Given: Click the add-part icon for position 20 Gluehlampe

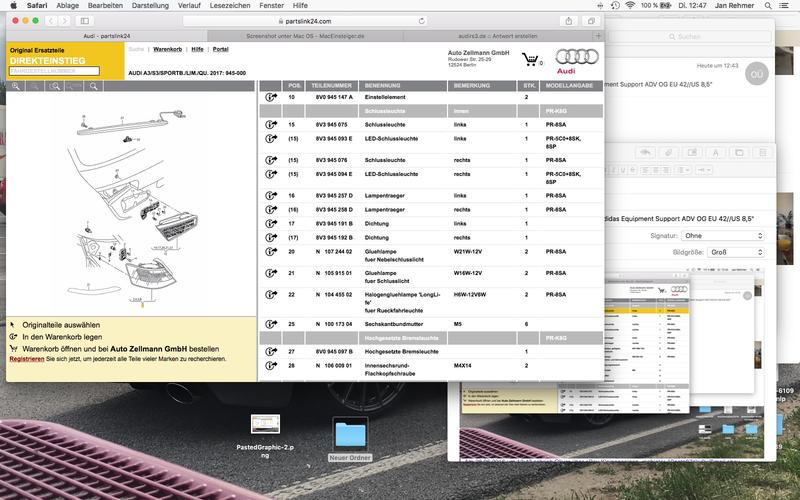Looking at the screenshot, I should point(270,252).
